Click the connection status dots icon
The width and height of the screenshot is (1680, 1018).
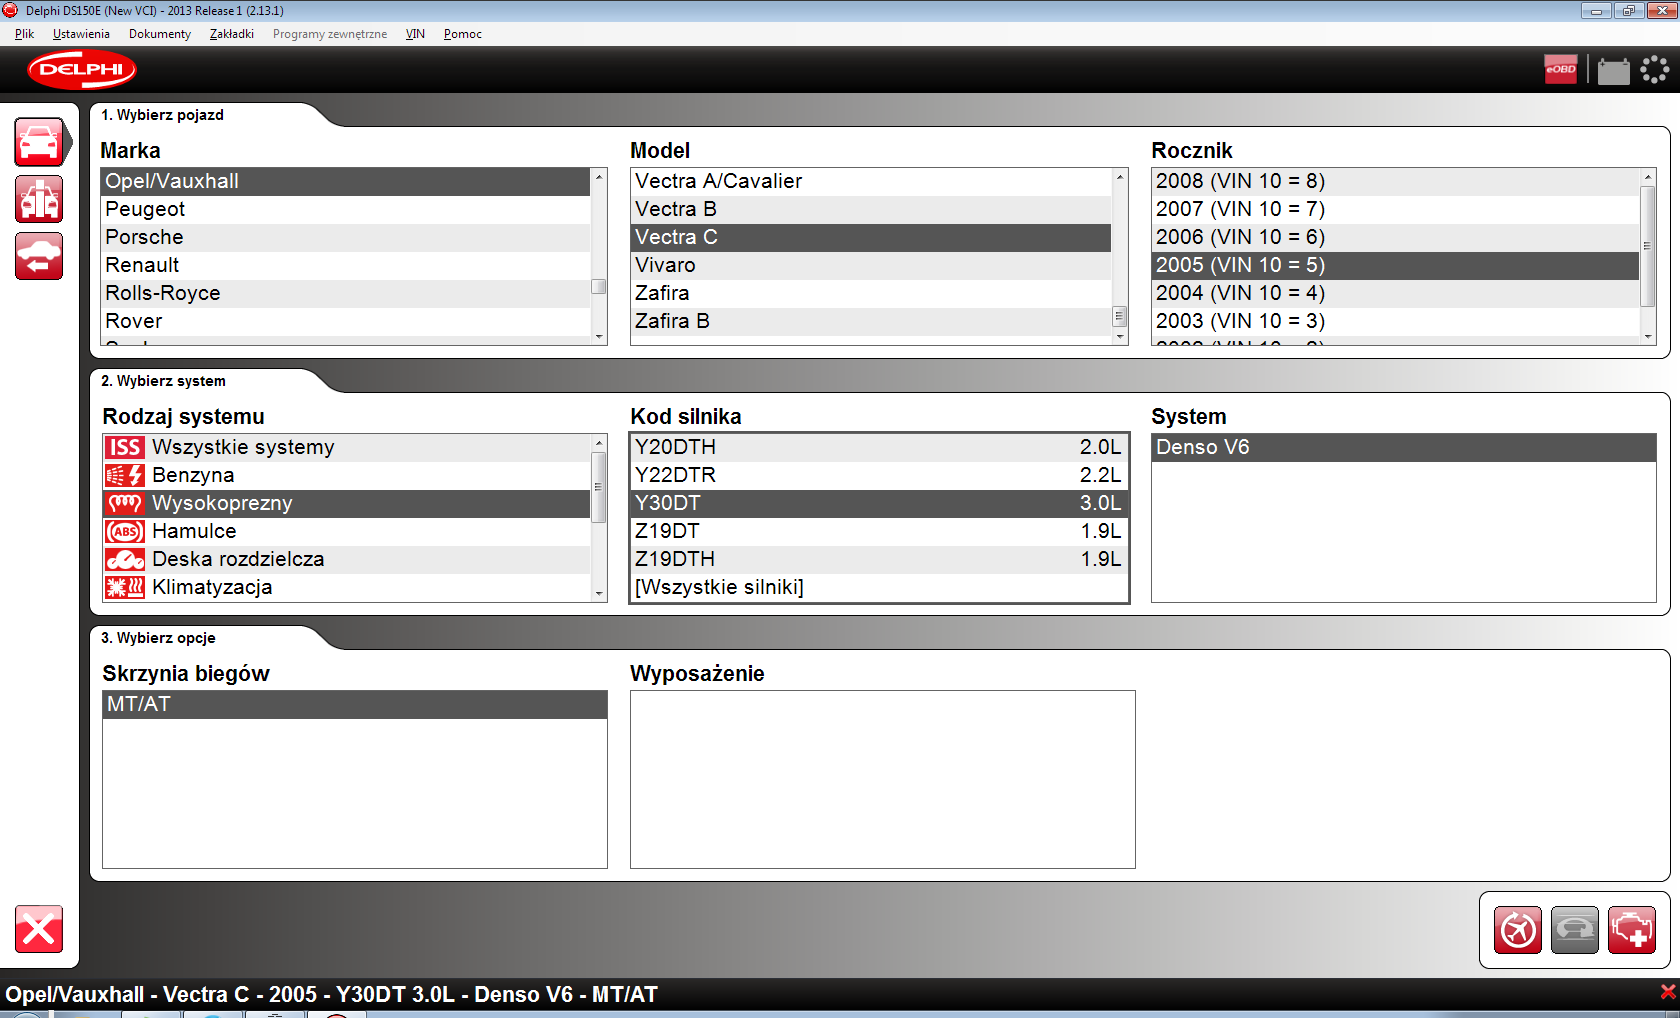pyautogui.click(x=1655, y=69)
